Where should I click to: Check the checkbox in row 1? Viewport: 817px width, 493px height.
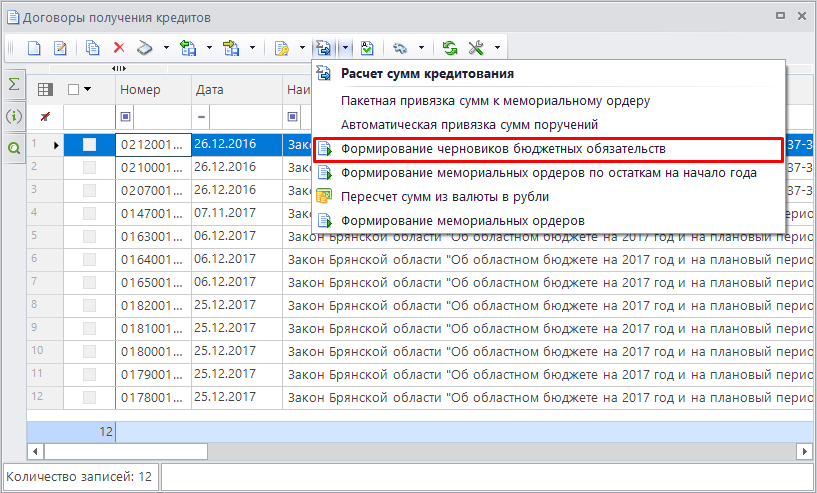click(89, 144)
